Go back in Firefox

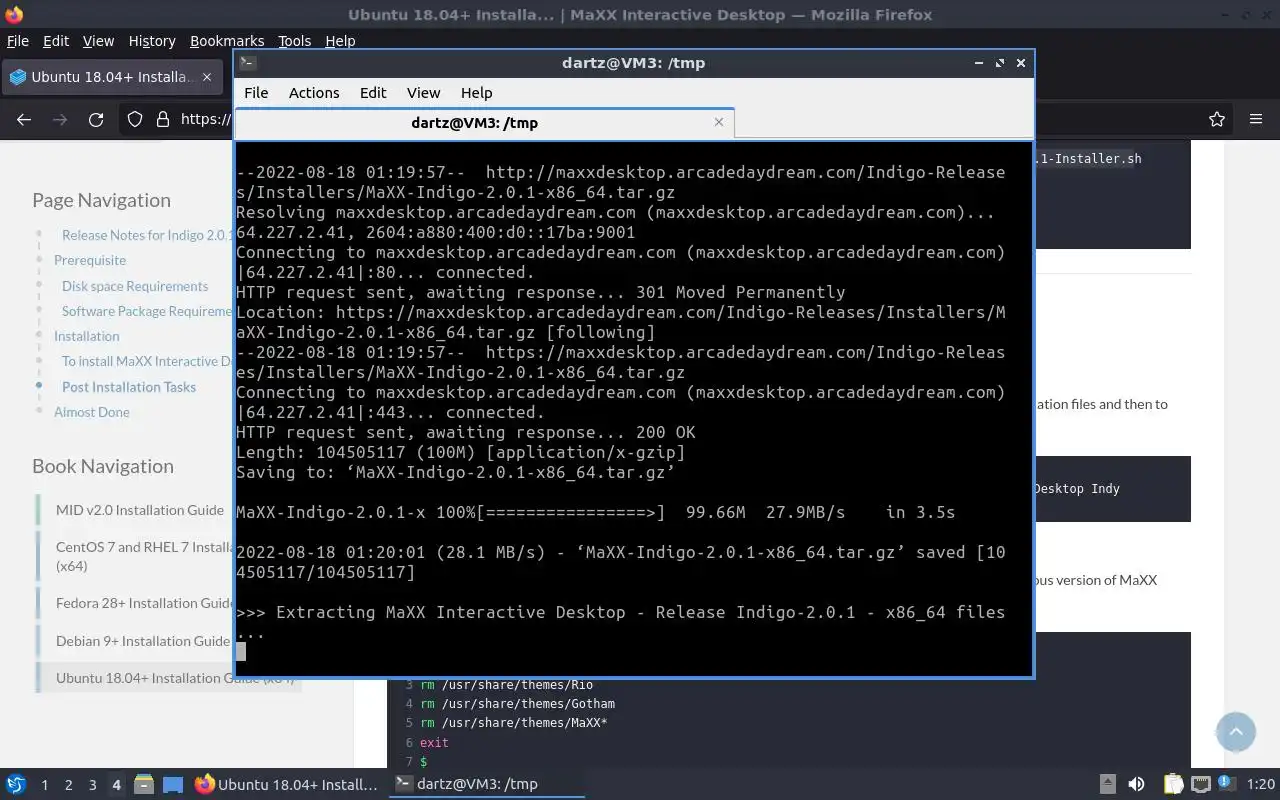[24, 119]
